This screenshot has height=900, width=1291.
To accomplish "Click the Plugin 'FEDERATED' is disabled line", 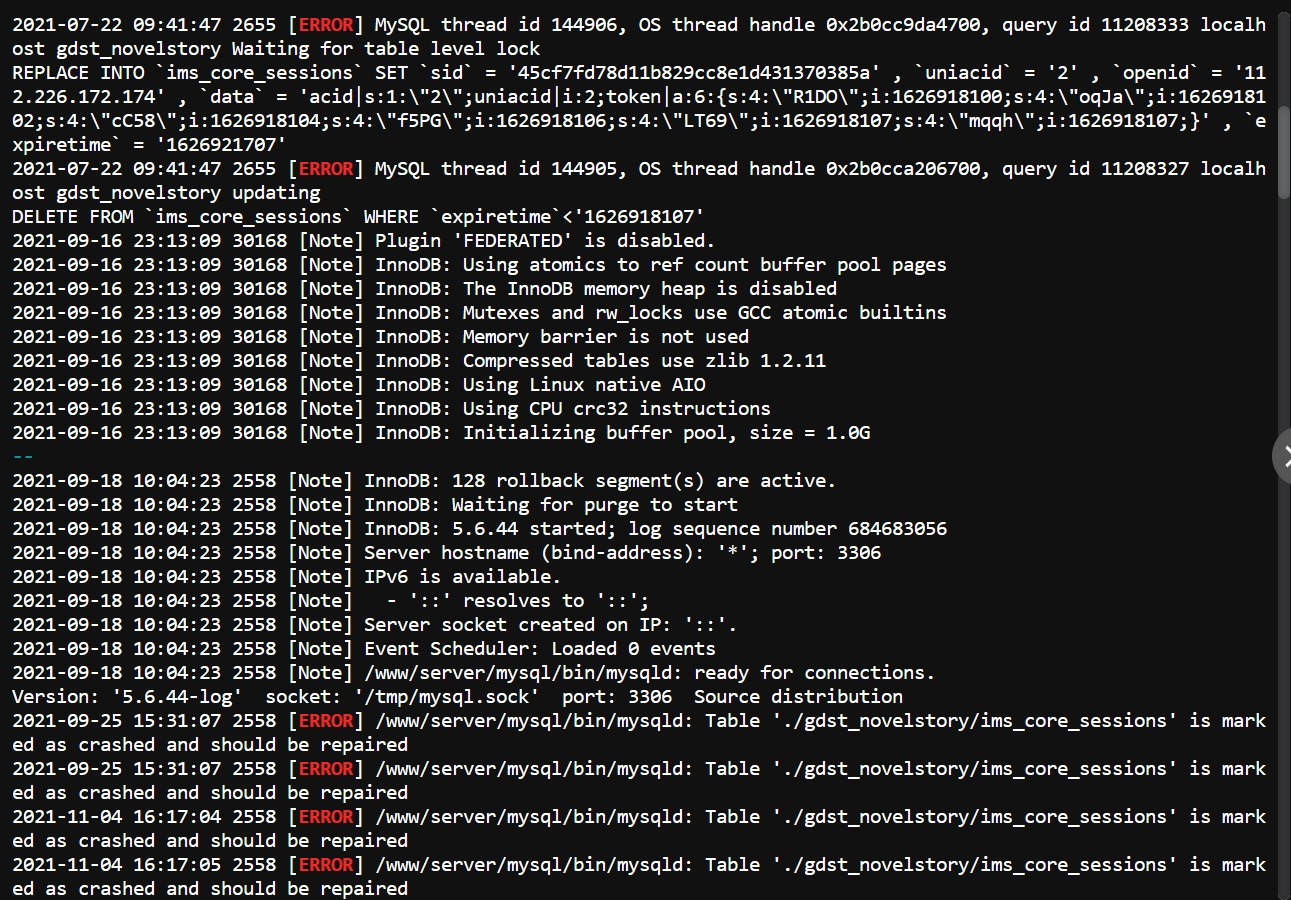I will coord(364,241).
